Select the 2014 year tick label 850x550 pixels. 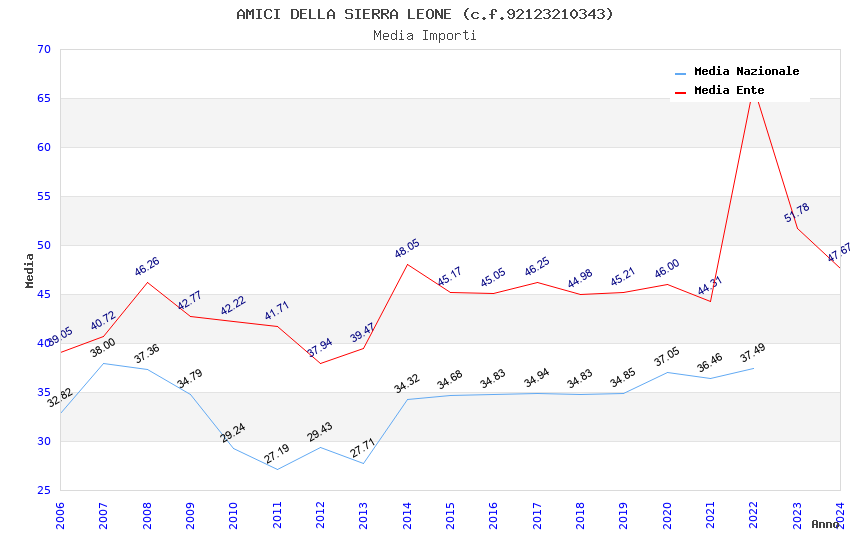click(x=407, y=515)
